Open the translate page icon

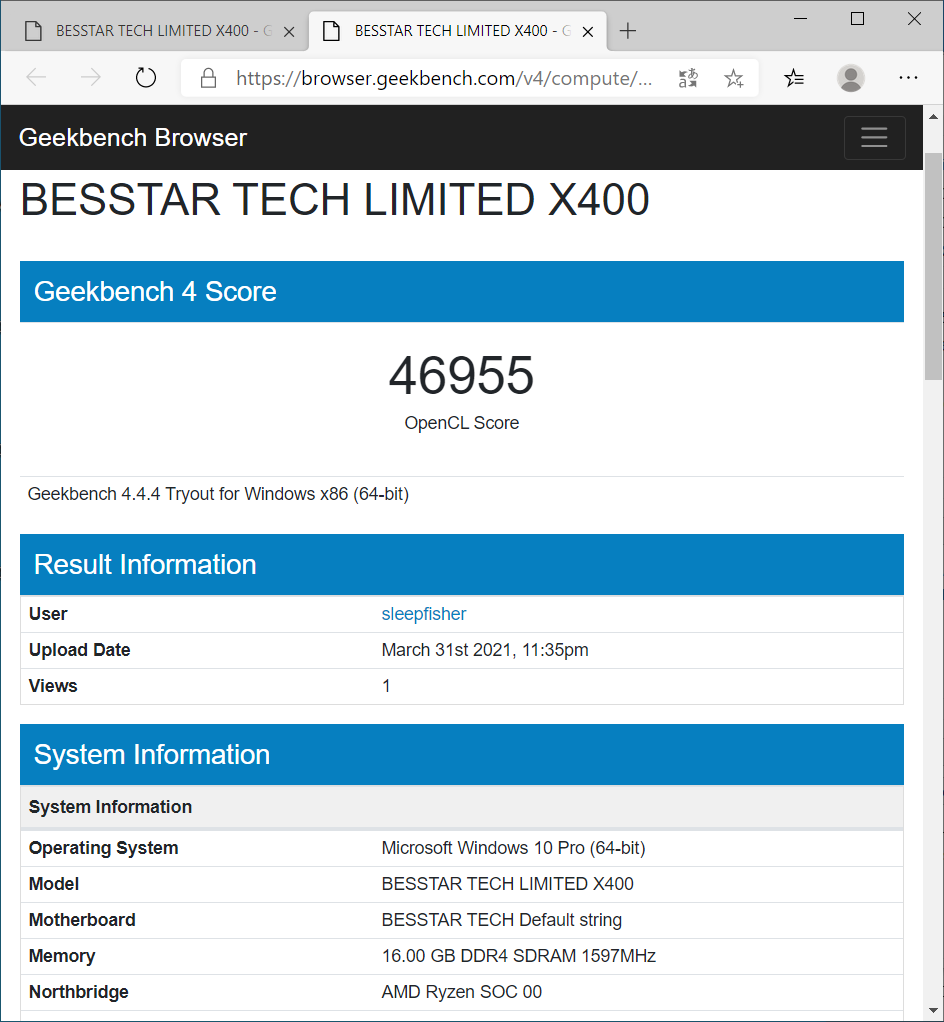click(688, 78)
